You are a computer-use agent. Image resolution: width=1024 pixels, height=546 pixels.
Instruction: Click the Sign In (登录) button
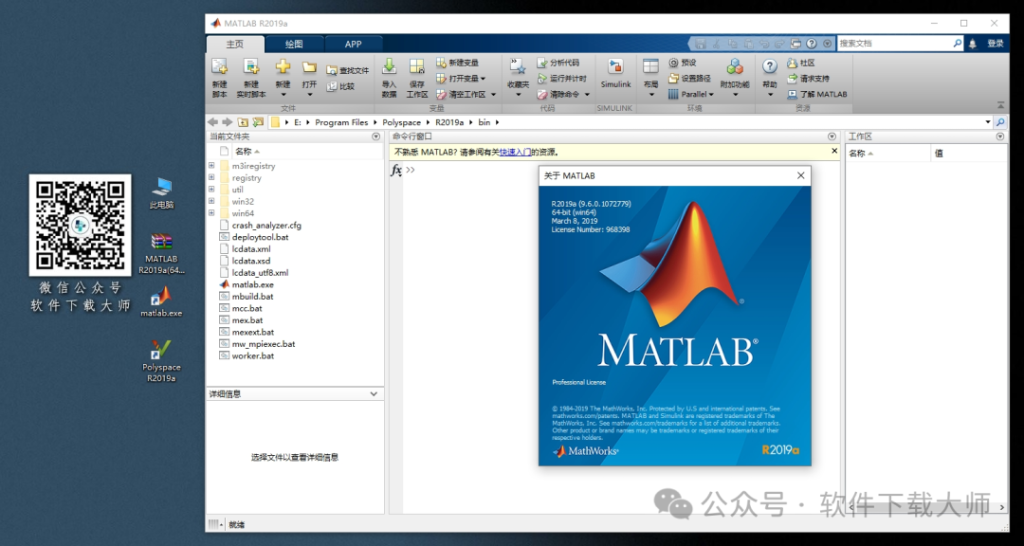tap(995, 43)
